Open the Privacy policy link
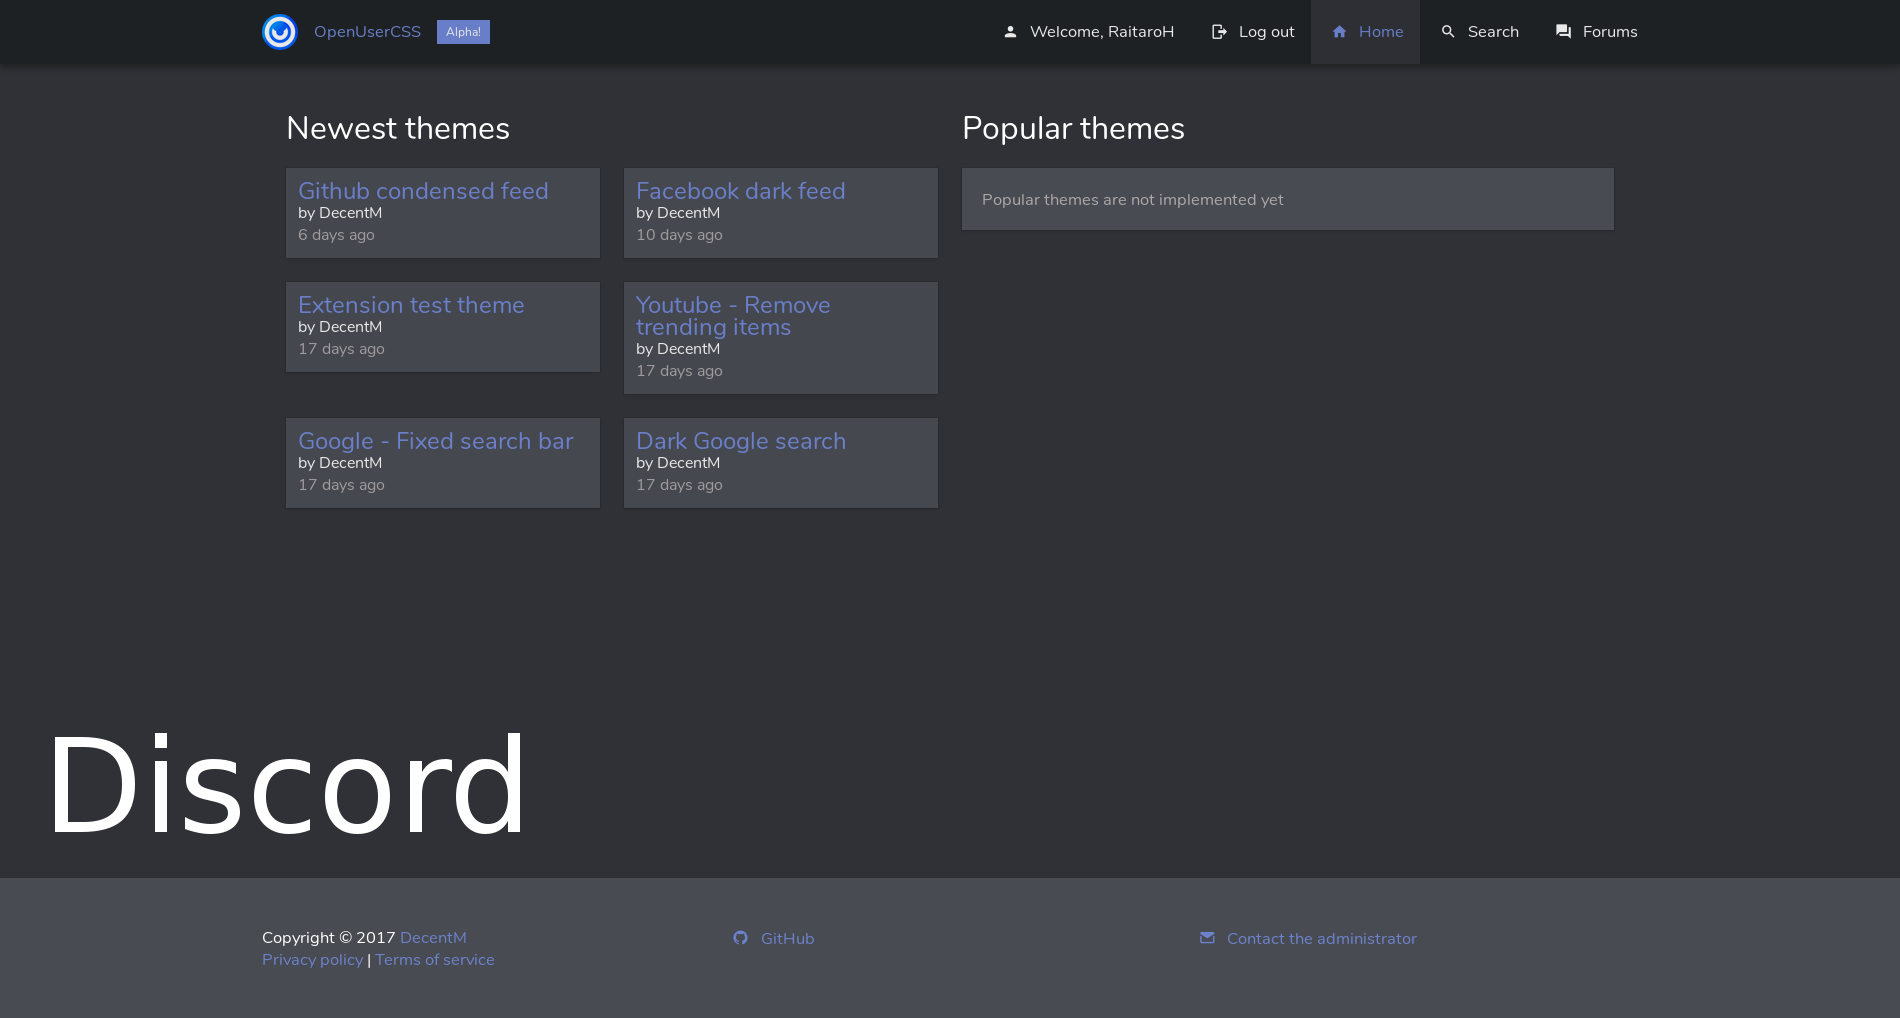Viewport: 1900px width, 1018px height. [x=312, y=960]
